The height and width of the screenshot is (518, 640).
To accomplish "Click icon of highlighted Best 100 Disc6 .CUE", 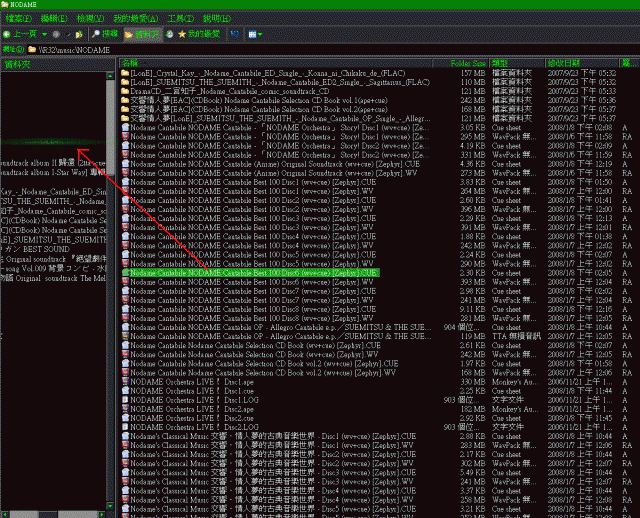I will click(125, 273).
